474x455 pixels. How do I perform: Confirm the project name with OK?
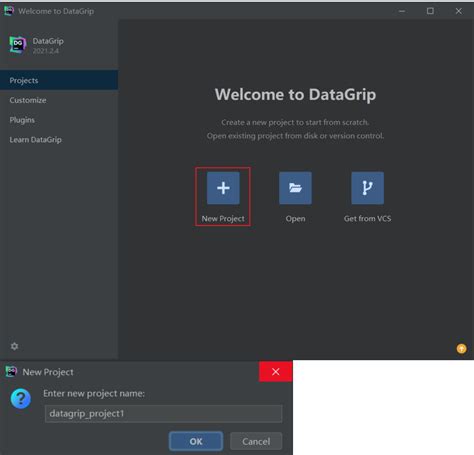tap(196, 441)
